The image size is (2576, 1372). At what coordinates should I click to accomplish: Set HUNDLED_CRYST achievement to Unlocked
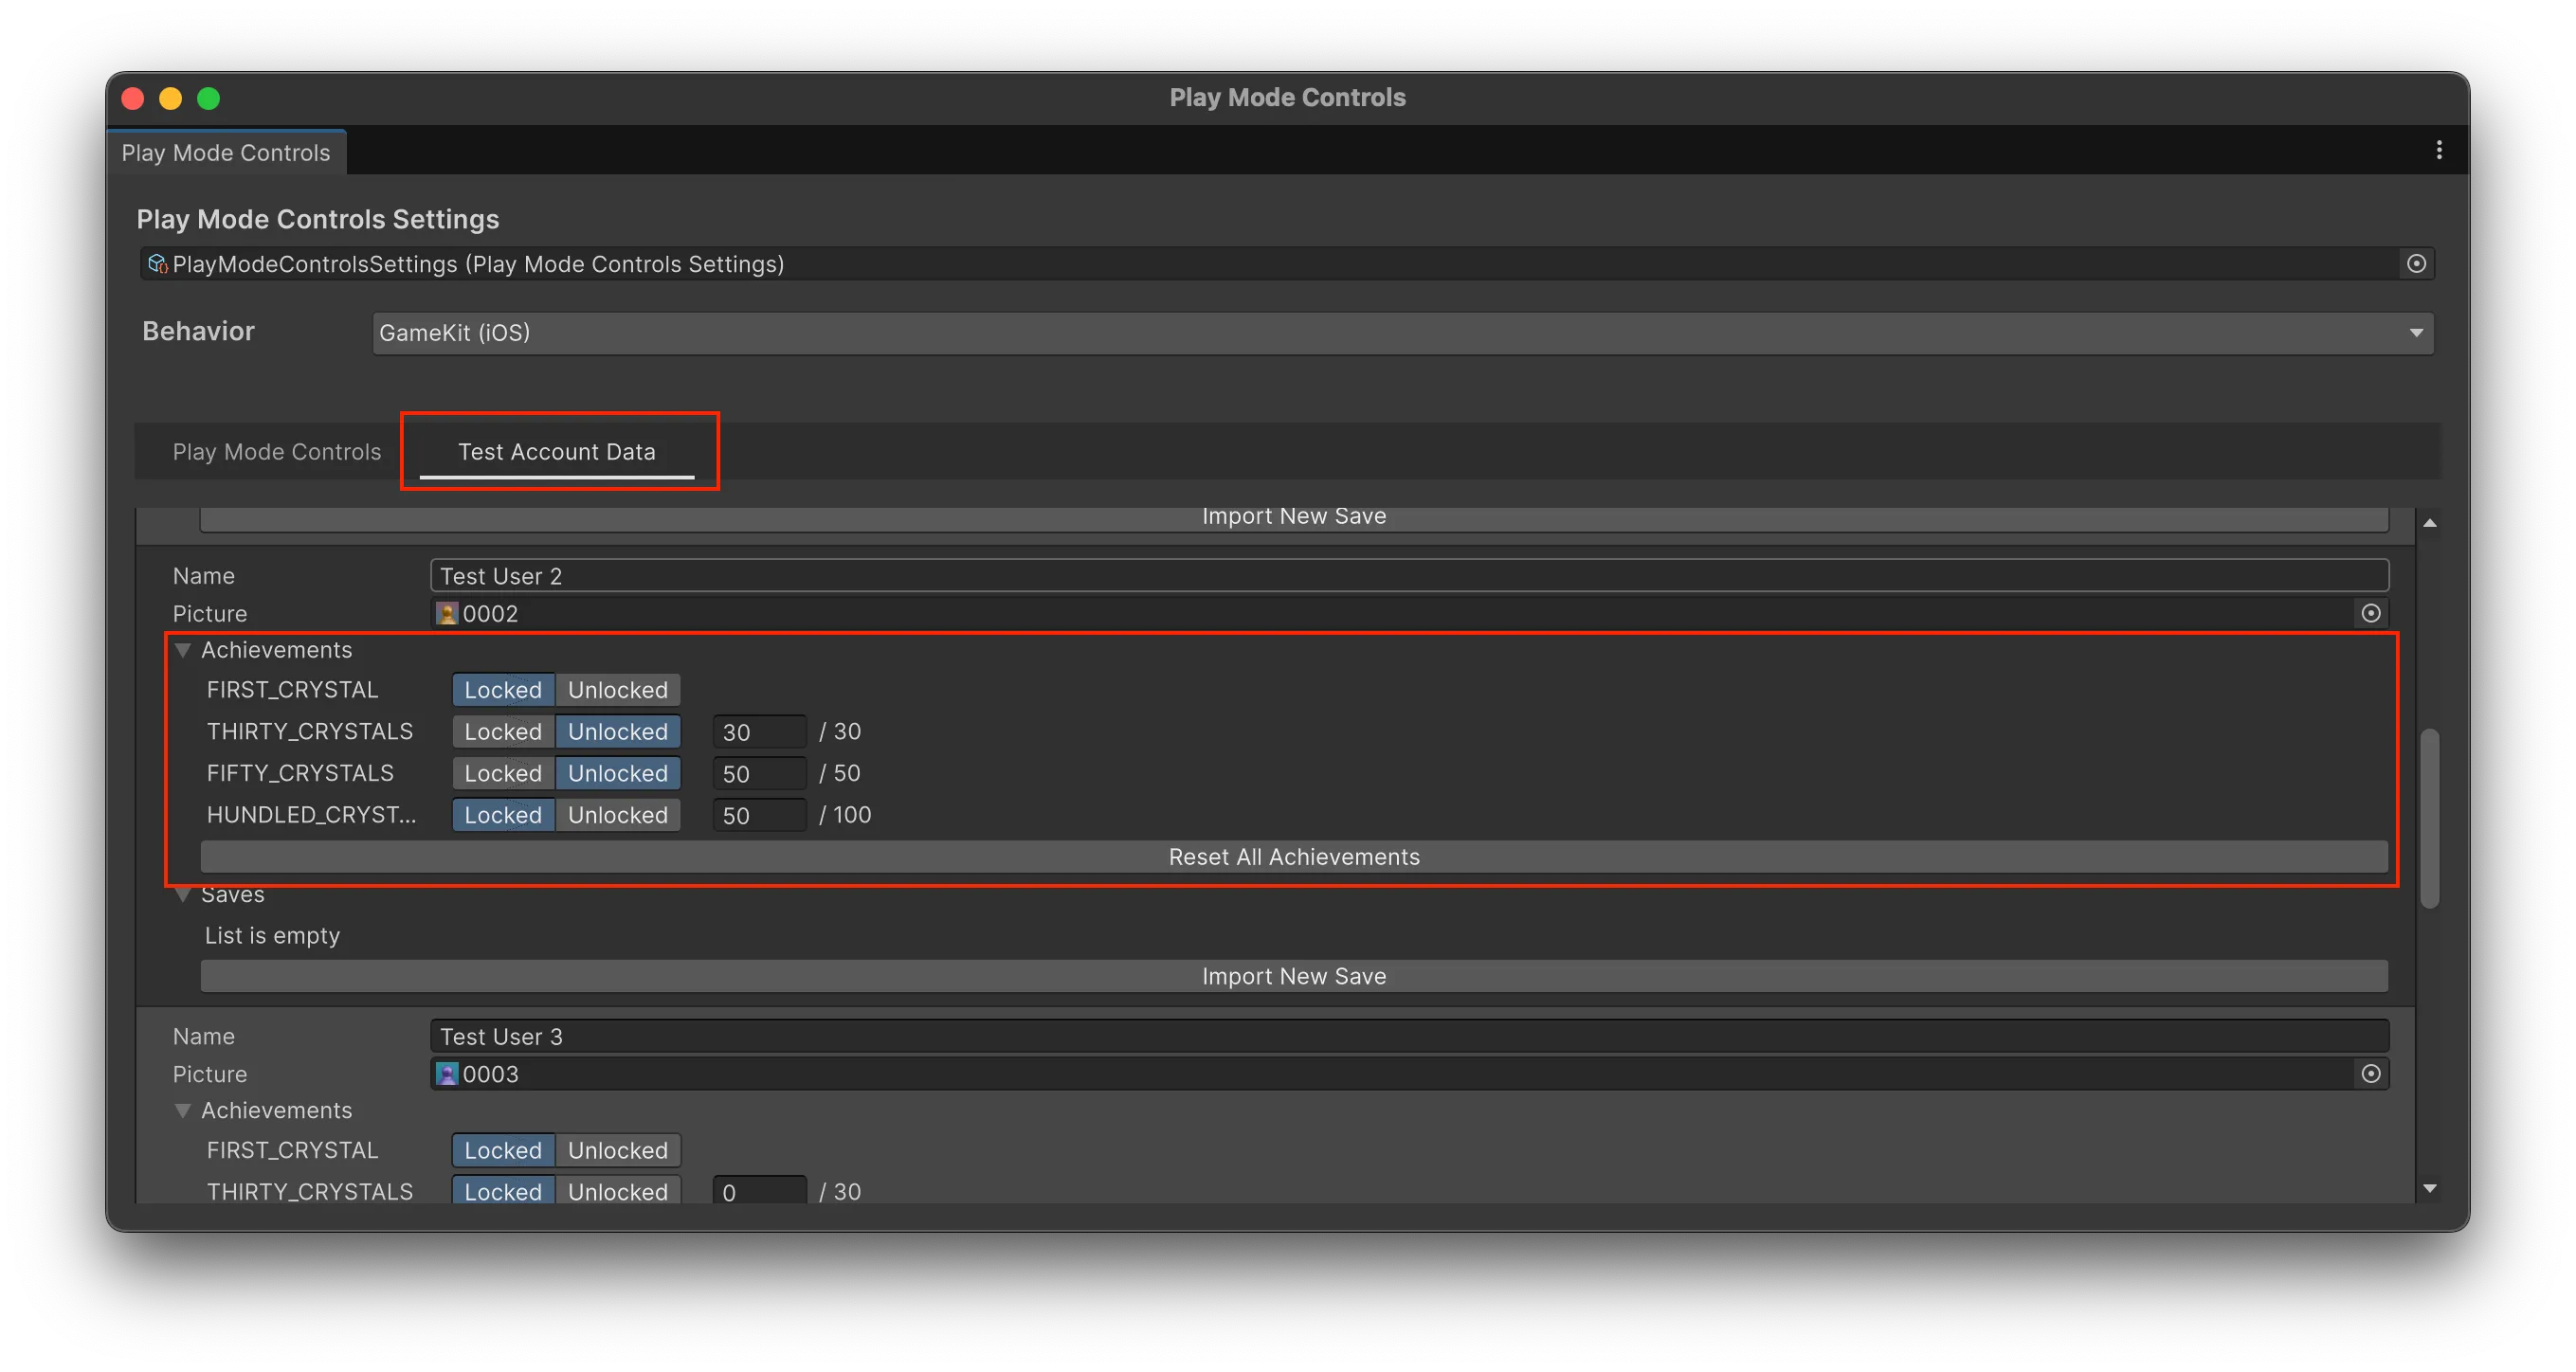[x=617, y=815]
